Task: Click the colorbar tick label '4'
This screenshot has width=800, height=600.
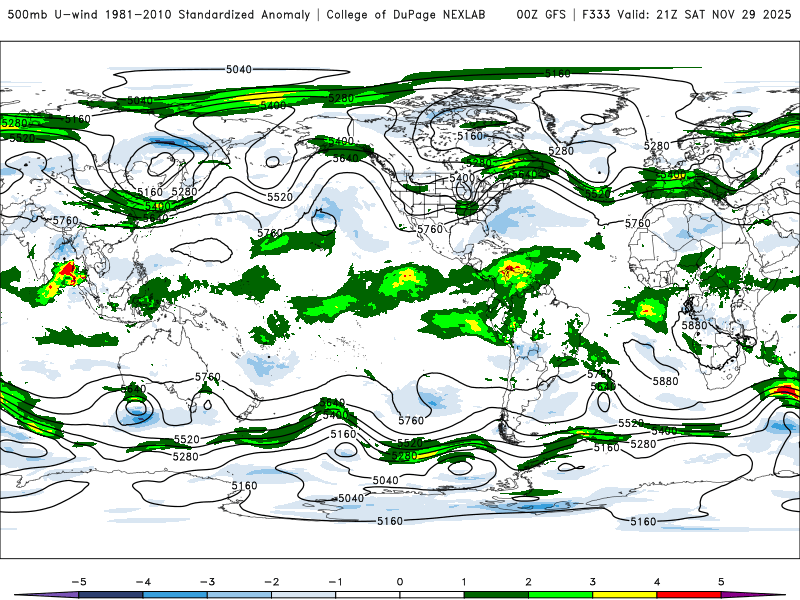Action: point(657,582)
